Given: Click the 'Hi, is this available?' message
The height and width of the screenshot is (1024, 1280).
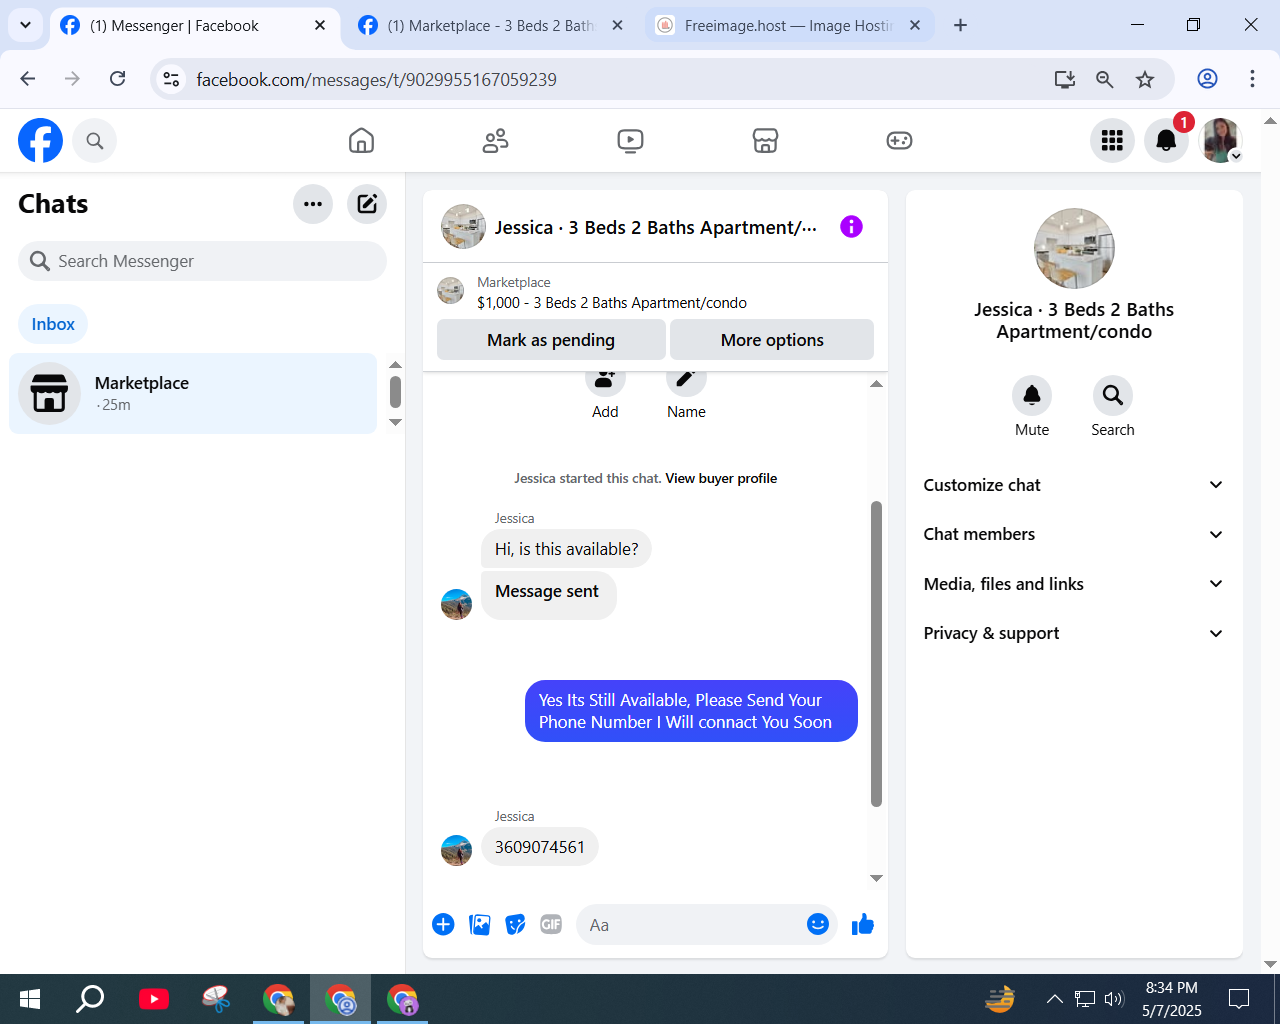Looking at the screenshot, I should [566, 549].
